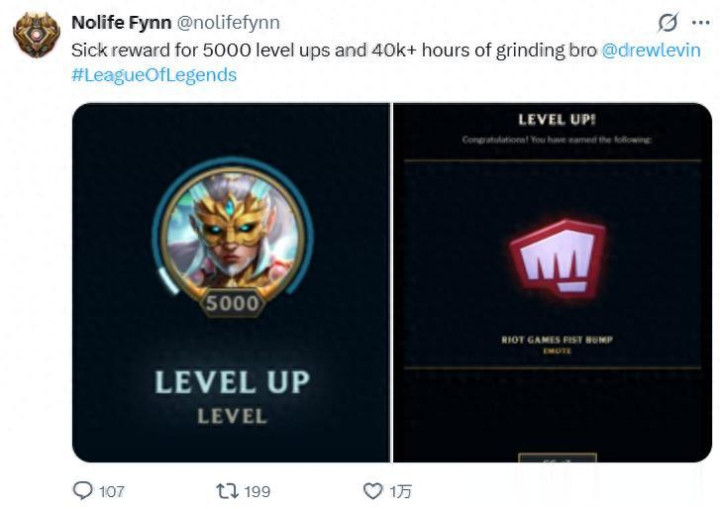Open the three-dot more options menu

(701, 23)
